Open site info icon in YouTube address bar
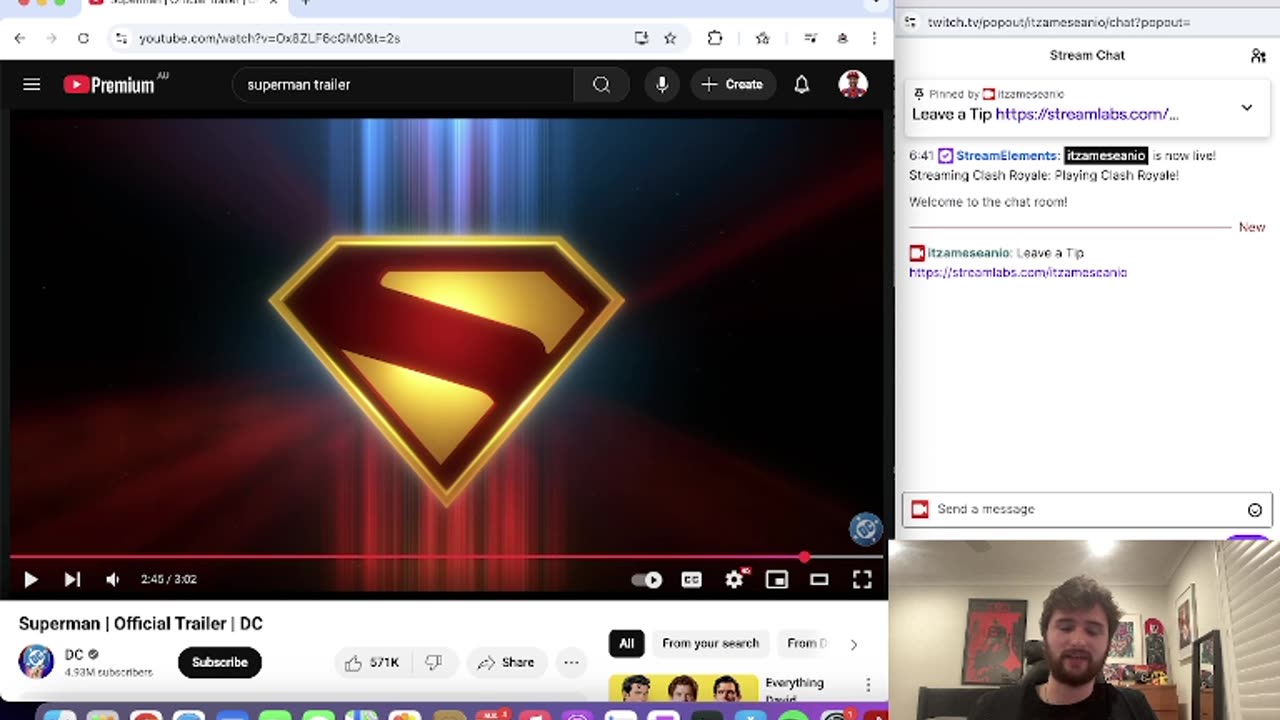 [x=121, y=38]
